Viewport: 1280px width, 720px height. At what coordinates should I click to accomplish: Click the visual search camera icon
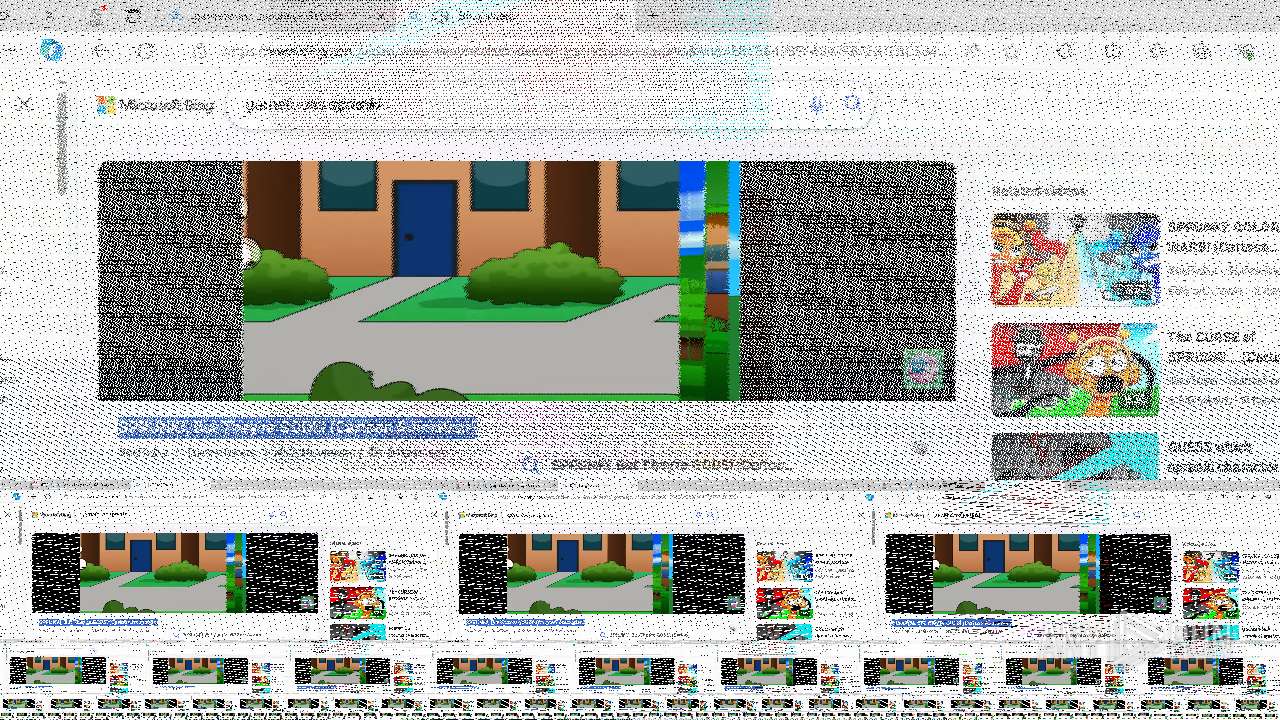tap(851, 105)
